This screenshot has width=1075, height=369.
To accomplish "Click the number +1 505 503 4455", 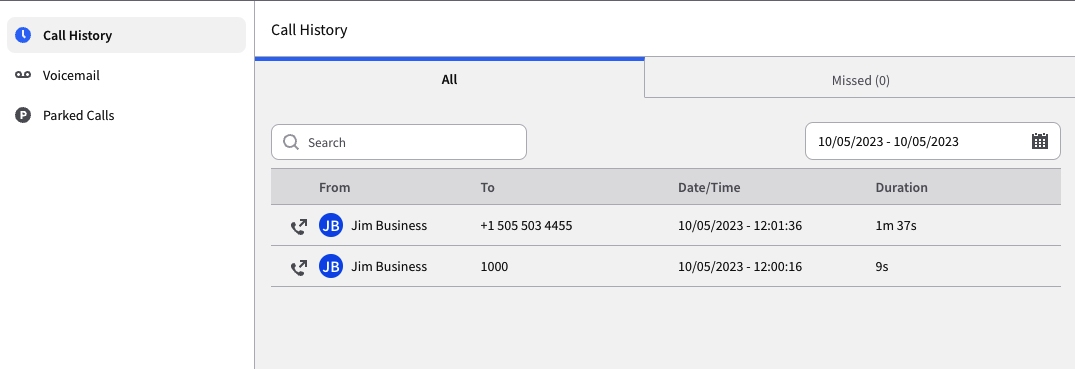I will (x=527, y=226).
